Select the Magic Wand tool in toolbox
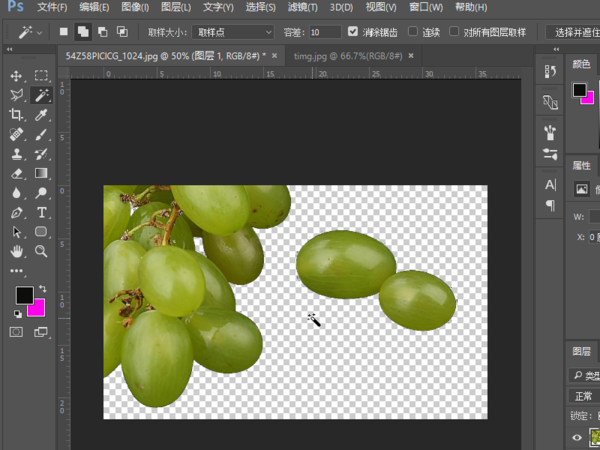The image size is (600, 450). tap(41, 95)
